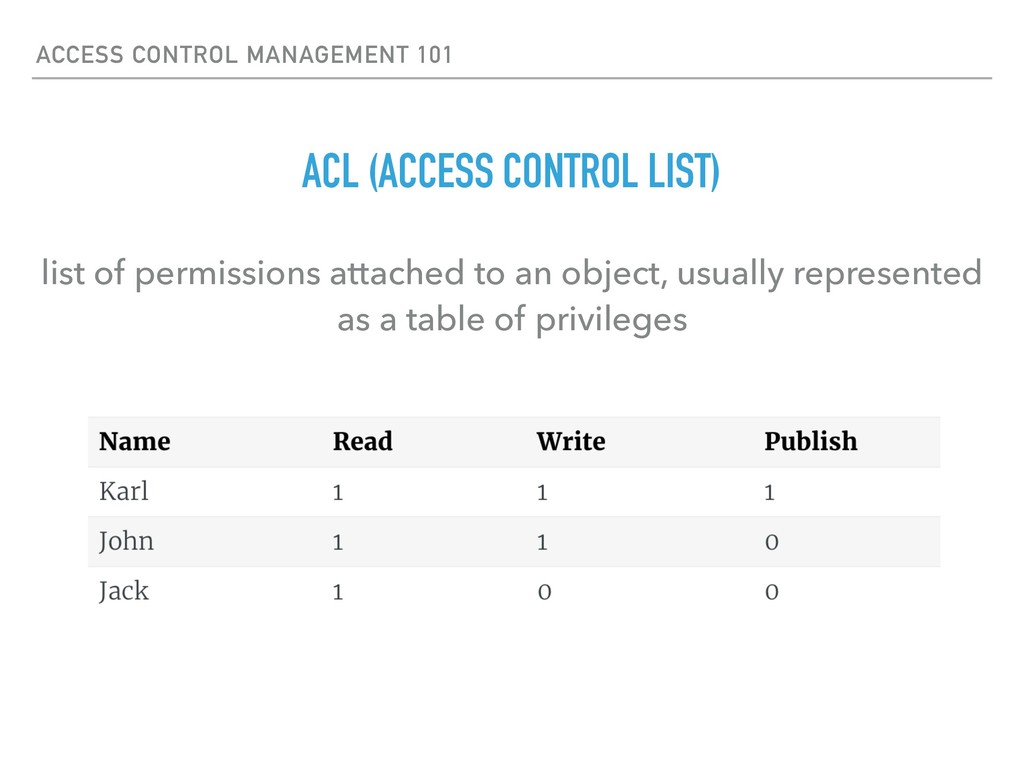
Task: Click the John name cell
Action: point(126,541)
